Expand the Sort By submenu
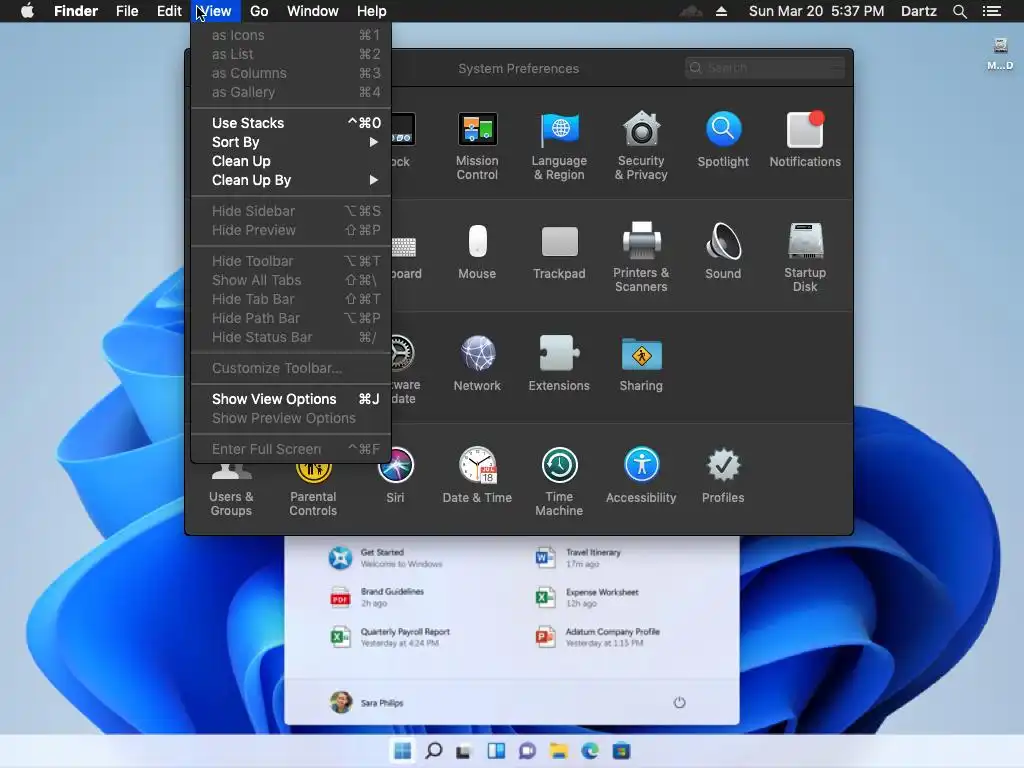The height and width of the screenshot is (768, 1024). click(291, 142)
